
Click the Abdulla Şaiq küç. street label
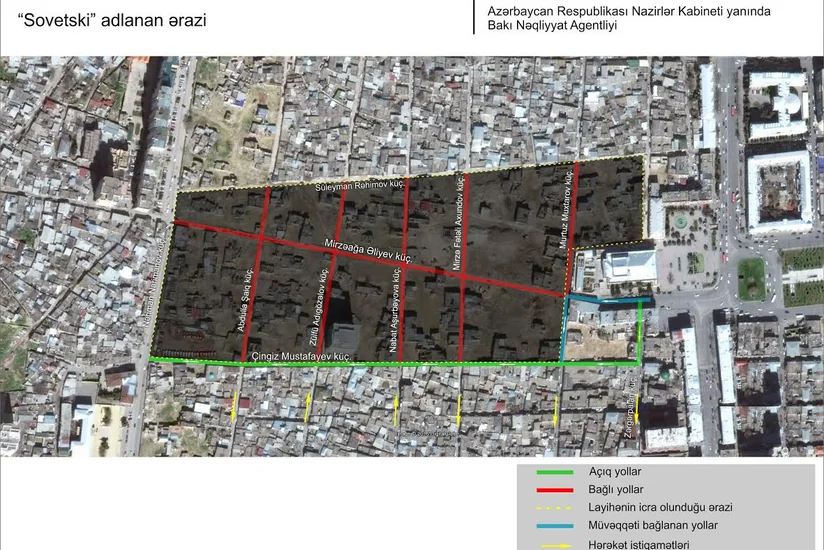pyautogui.click(x=245, y=300)
